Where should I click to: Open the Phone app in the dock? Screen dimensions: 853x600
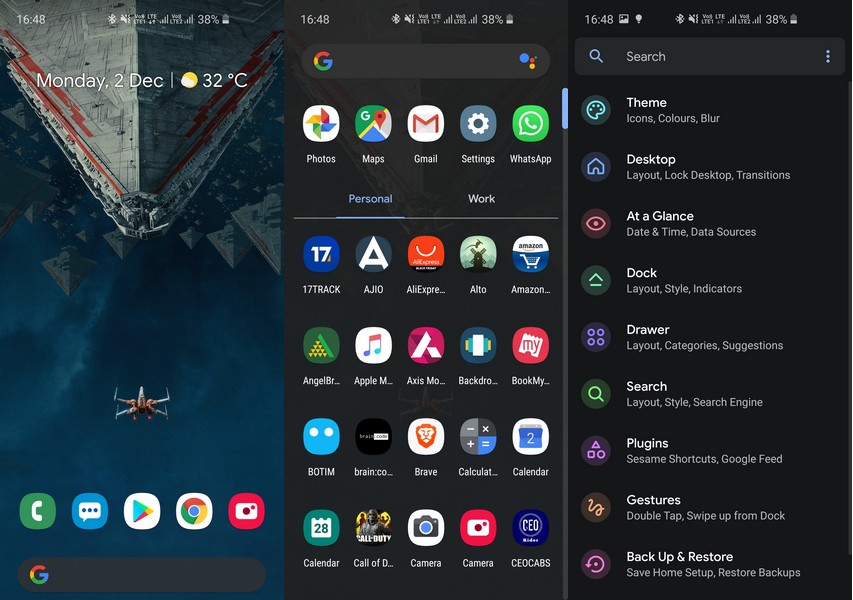click(x=38, y=511)
